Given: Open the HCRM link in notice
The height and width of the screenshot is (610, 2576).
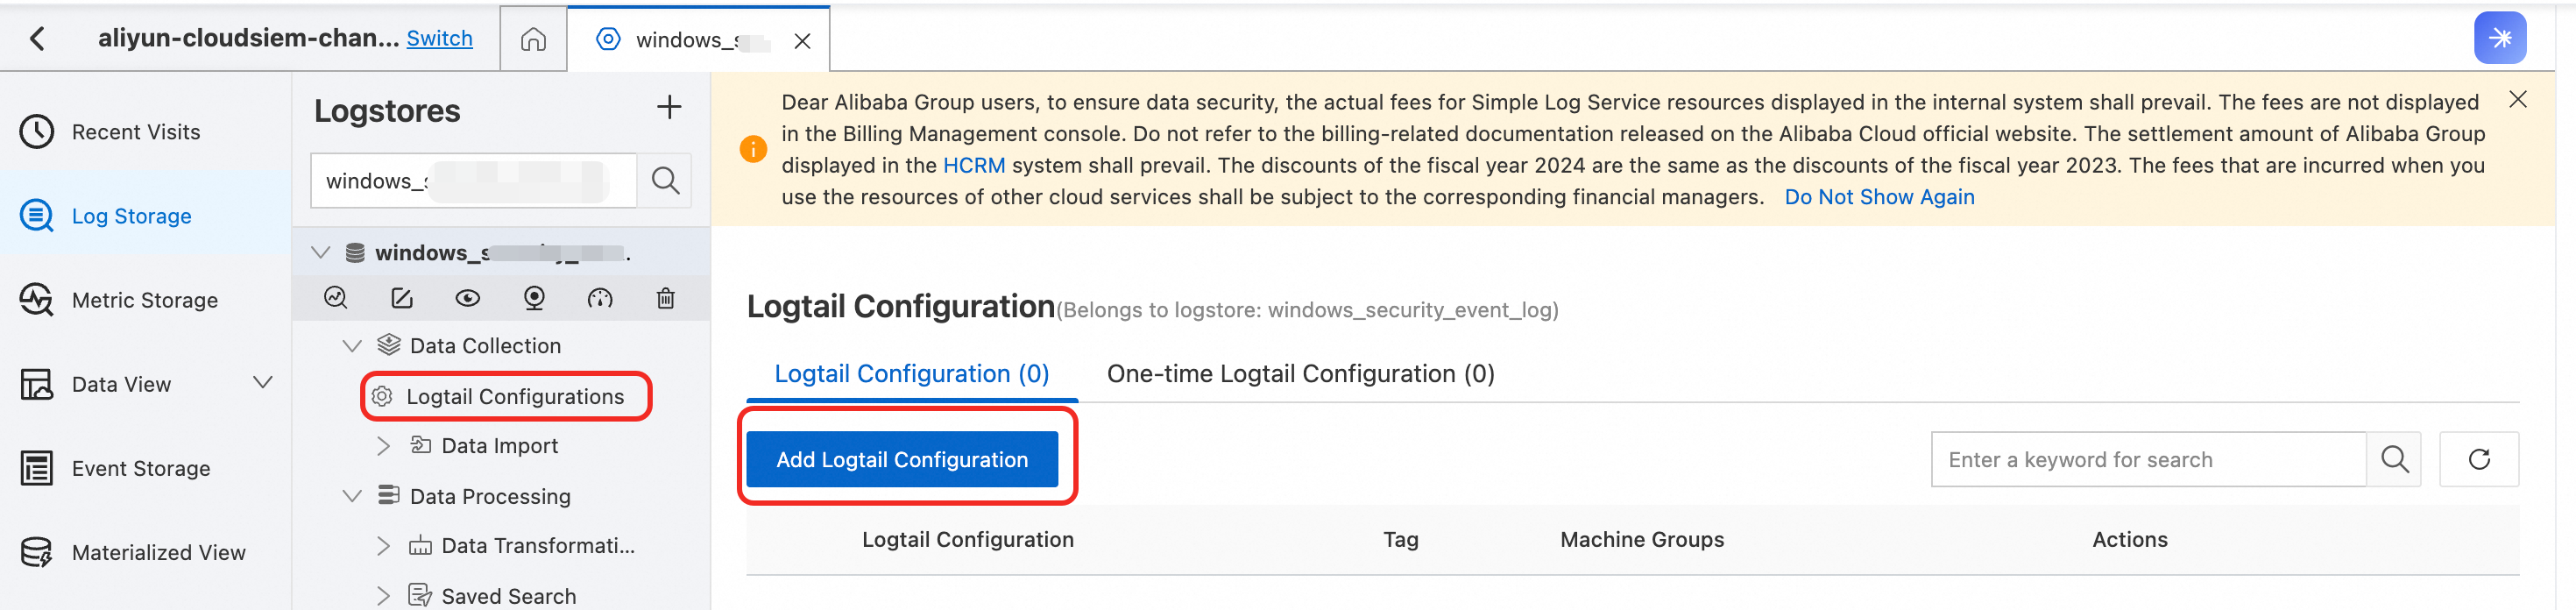Looking at the screenshot, I should [x=974, y=165].
